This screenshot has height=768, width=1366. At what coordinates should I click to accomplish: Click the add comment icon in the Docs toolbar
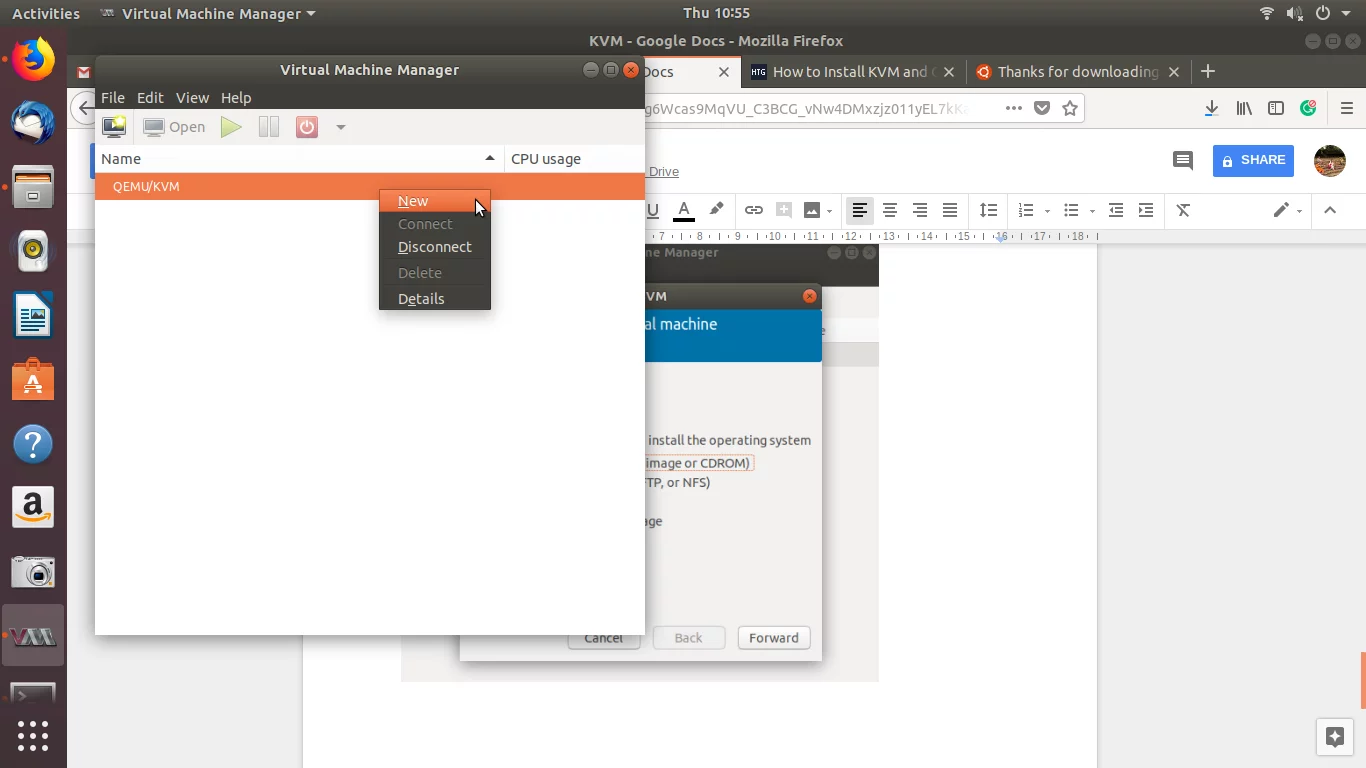pos(784,210)
